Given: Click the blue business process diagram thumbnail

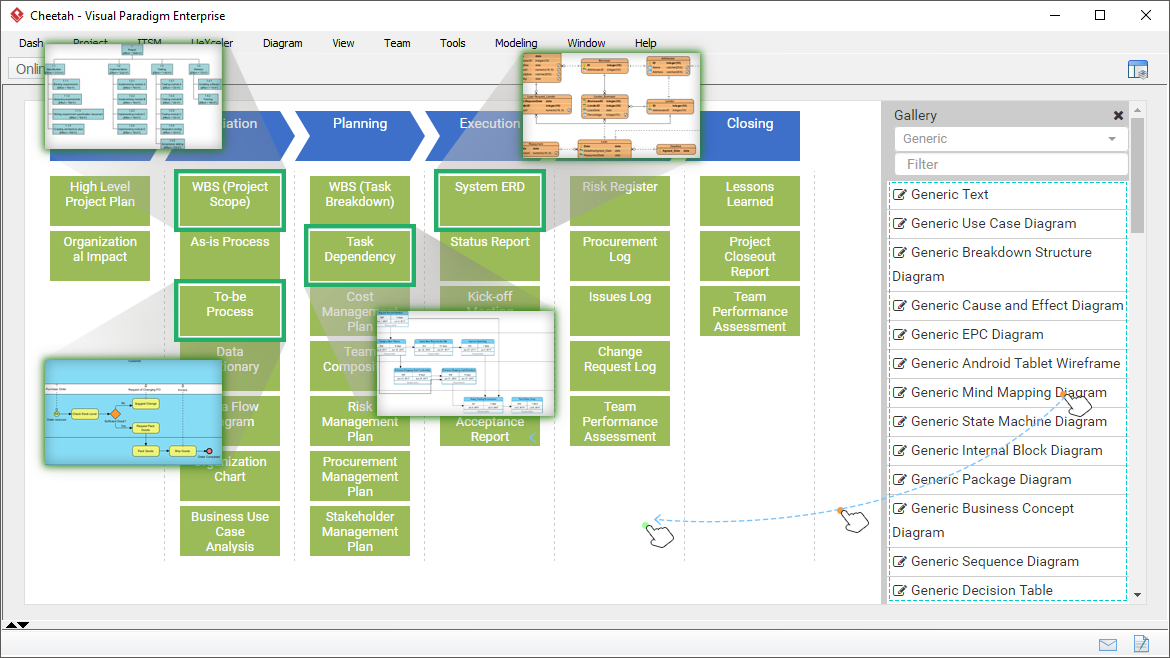Looking at the screenshot, I should click(x=134, y=413).
